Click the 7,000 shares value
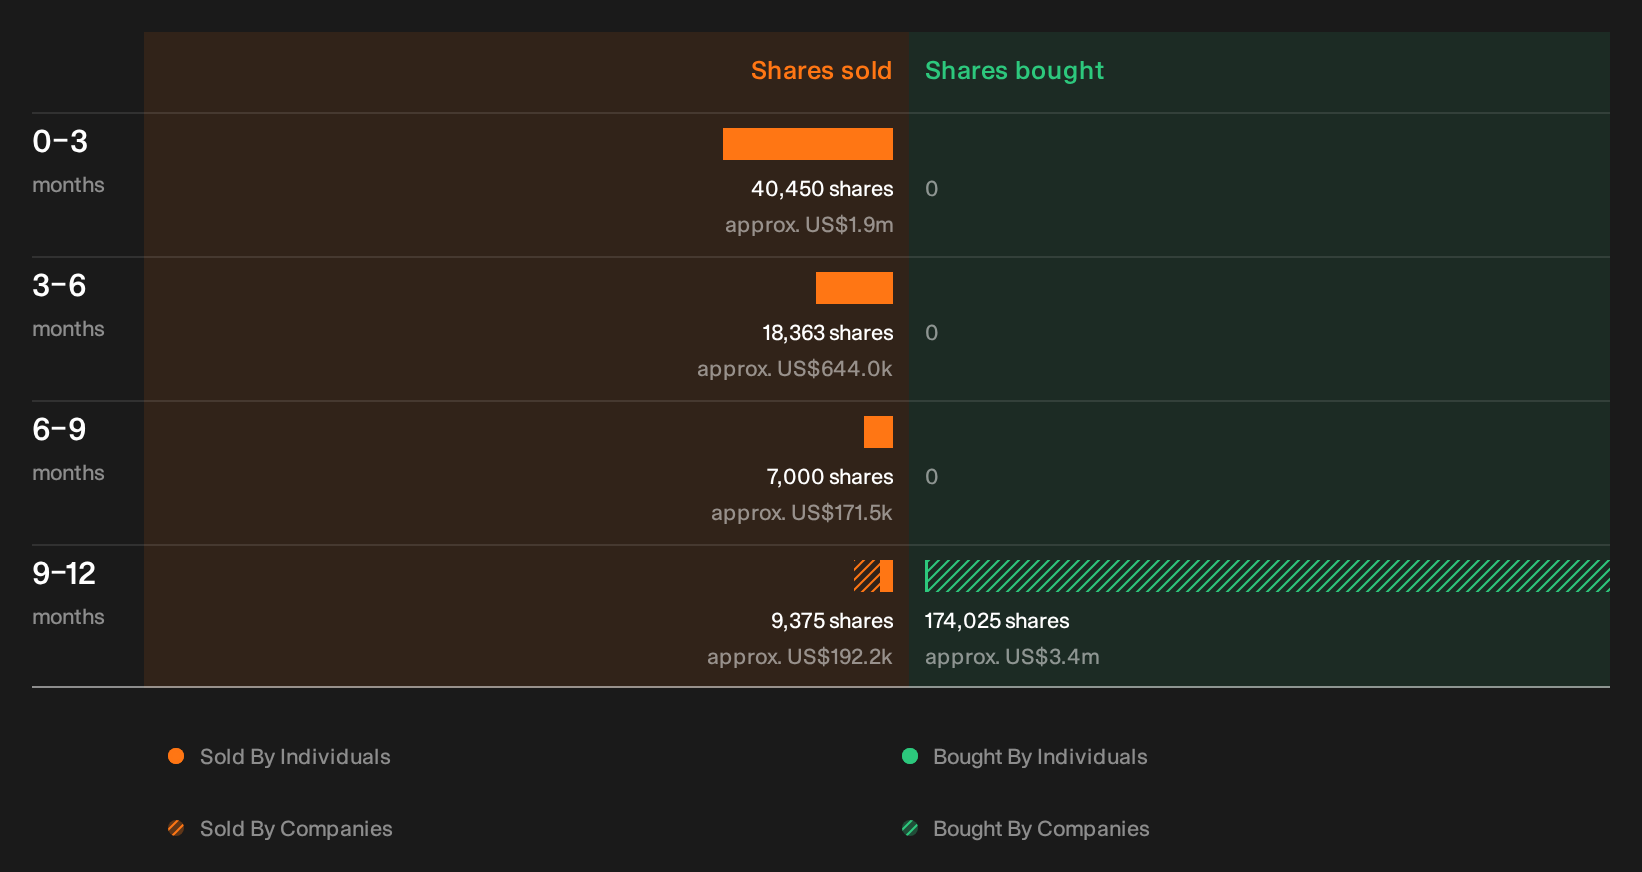The width and height of the screenshot is (1642, 872). [830, 477]
